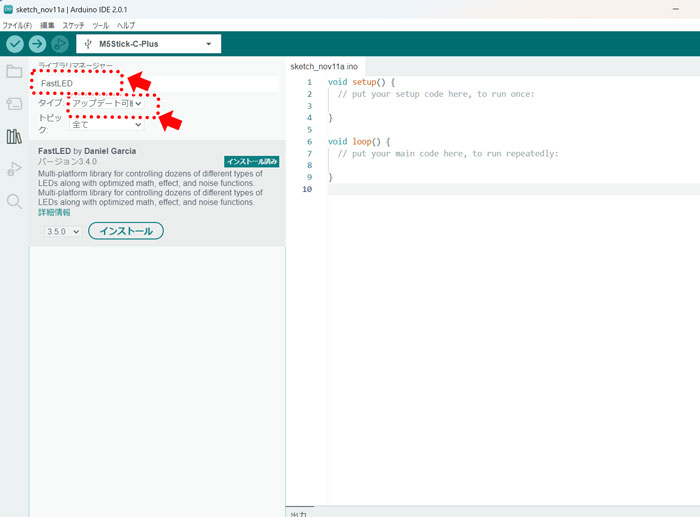
Task: Click the FastLED by Daniel Garcia title
Action: click(x=87, y=151)
